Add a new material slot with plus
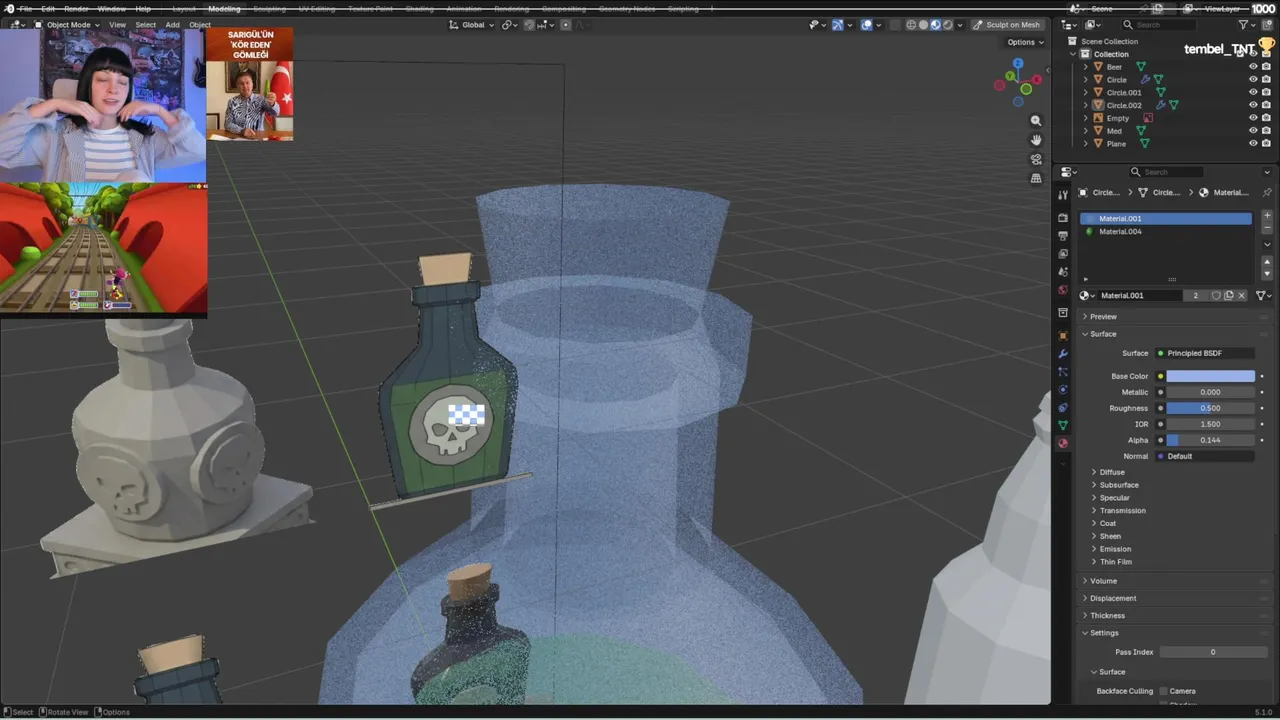This screenshot has width=1280, height=720. click(x=1267, y=215)
